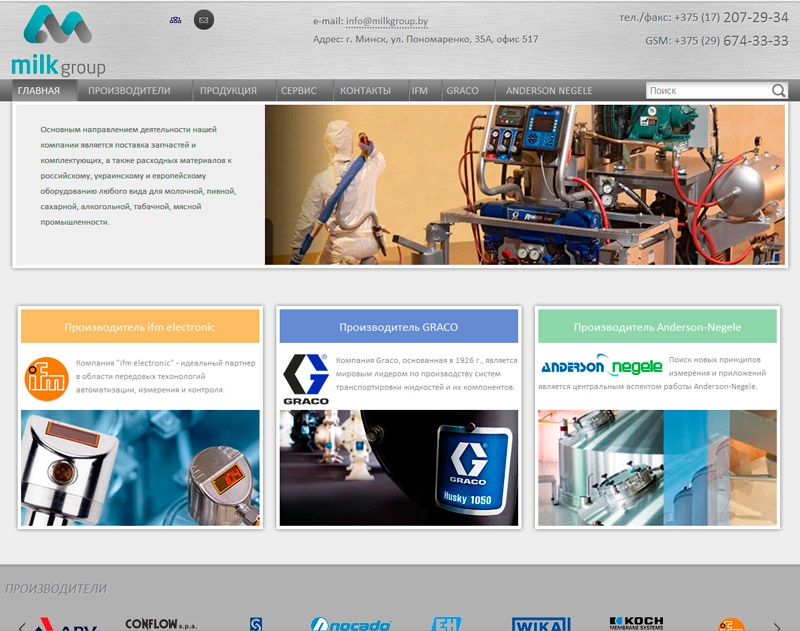Viewport: 800px width, 631px height.
Task: Click the Minsk address text line
Action: (x=426, y=39)
